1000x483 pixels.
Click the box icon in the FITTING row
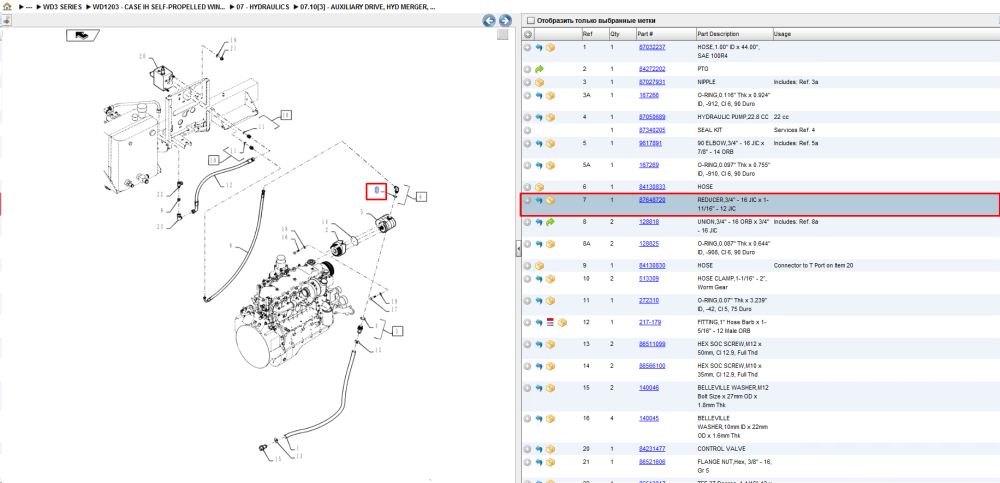click(x=562, y=323)
